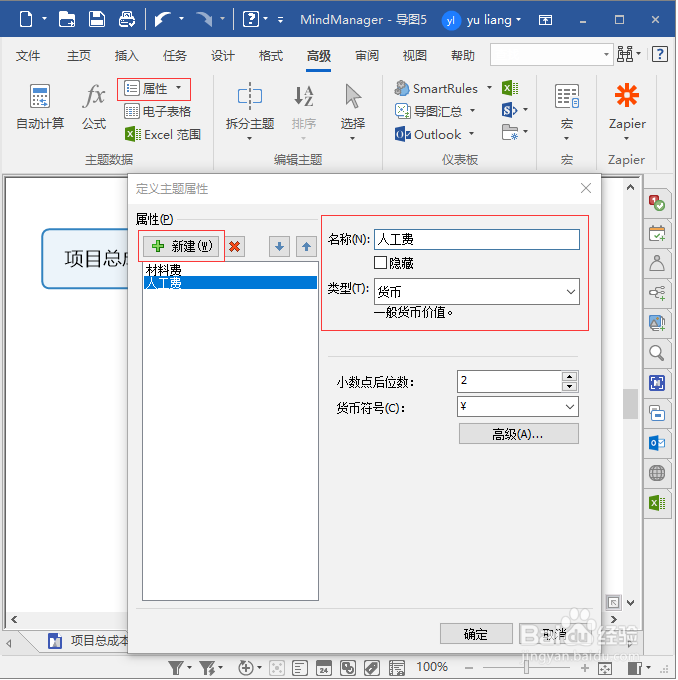Click the Name (名称) input field
The height and width of the screenshot is (680, 678).
476,239
